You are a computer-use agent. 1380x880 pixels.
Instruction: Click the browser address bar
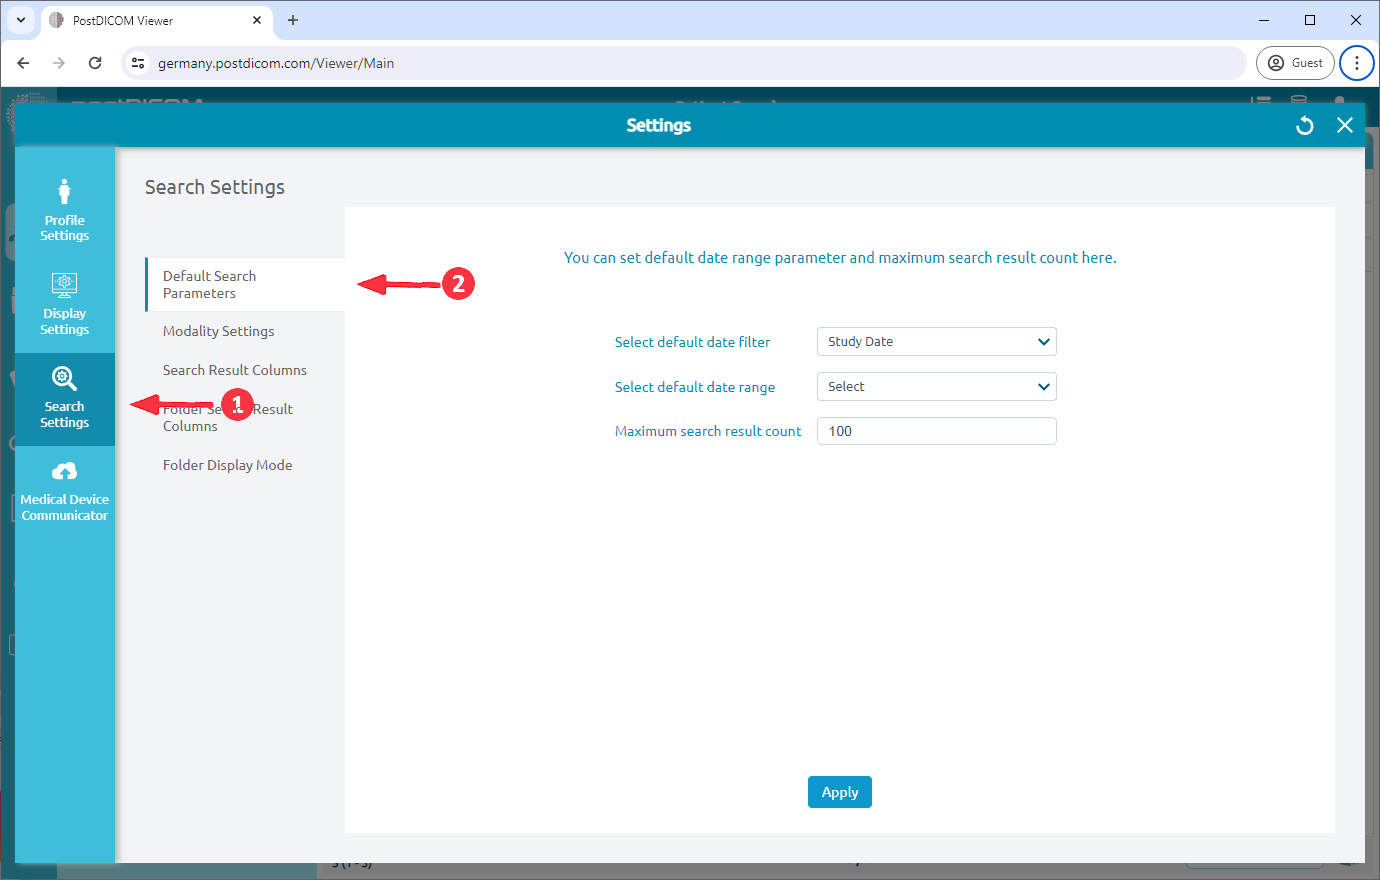pyautogui.click(x=600, y=62)
